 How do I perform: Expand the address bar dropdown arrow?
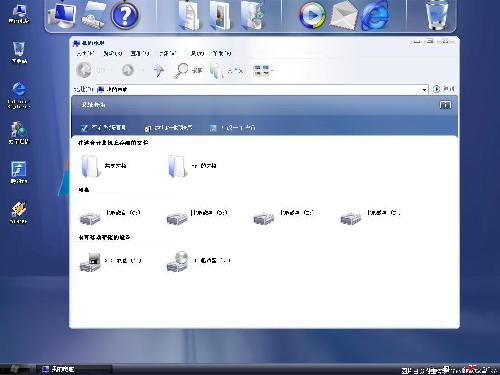point(424,89)
